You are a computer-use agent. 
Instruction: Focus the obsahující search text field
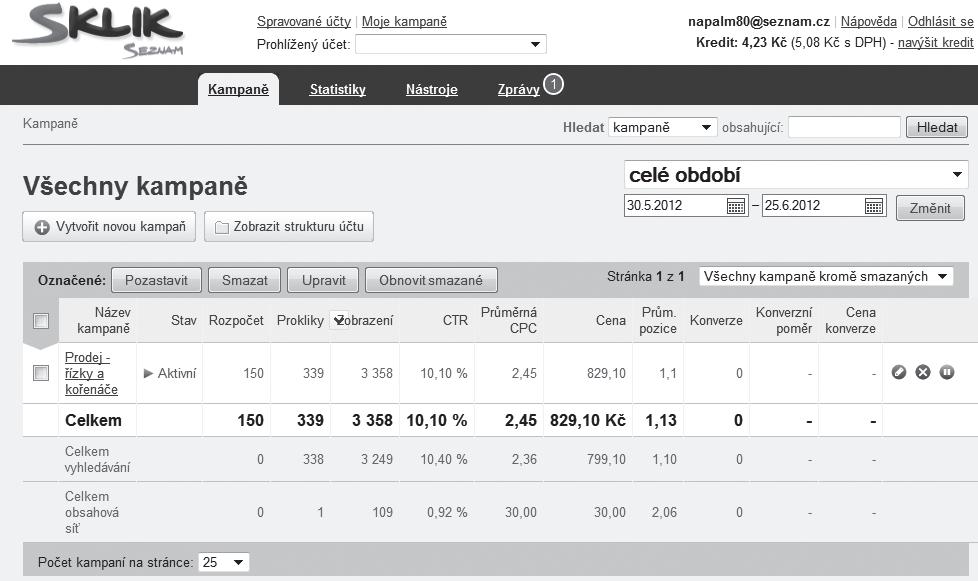pyautogui.click(x=844, y=127)
